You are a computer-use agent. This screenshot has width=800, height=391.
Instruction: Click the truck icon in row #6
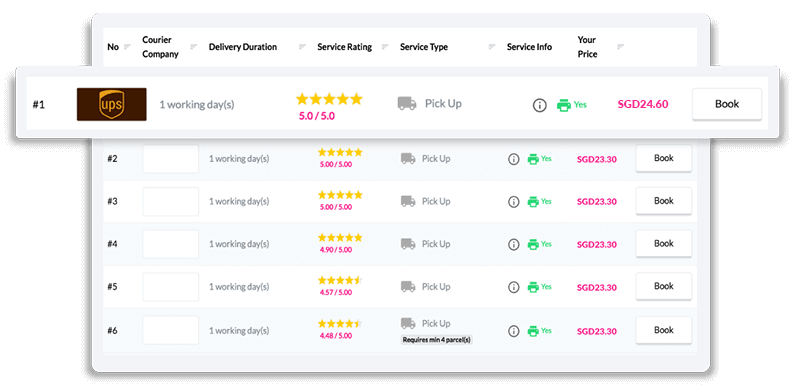pos(408,323)
